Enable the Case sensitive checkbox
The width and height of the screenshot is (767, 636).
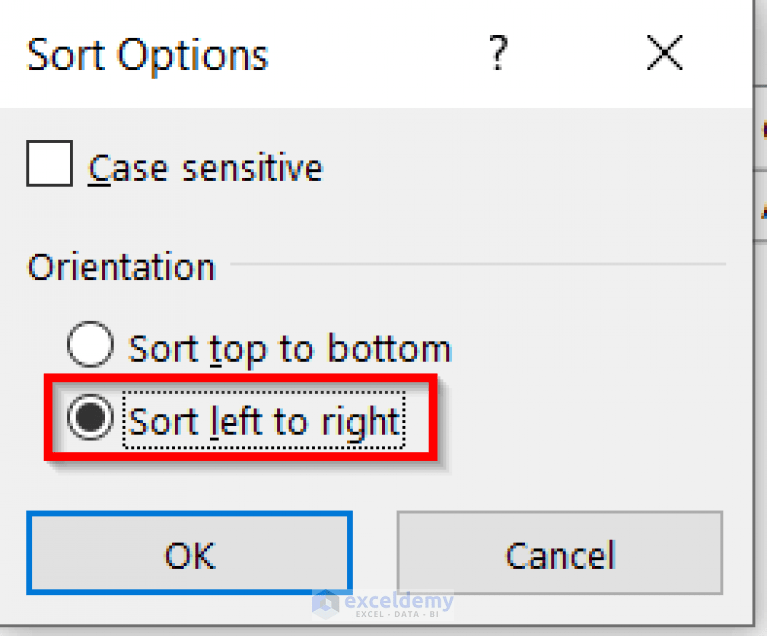pyautogui.click(x=49, y=164)
